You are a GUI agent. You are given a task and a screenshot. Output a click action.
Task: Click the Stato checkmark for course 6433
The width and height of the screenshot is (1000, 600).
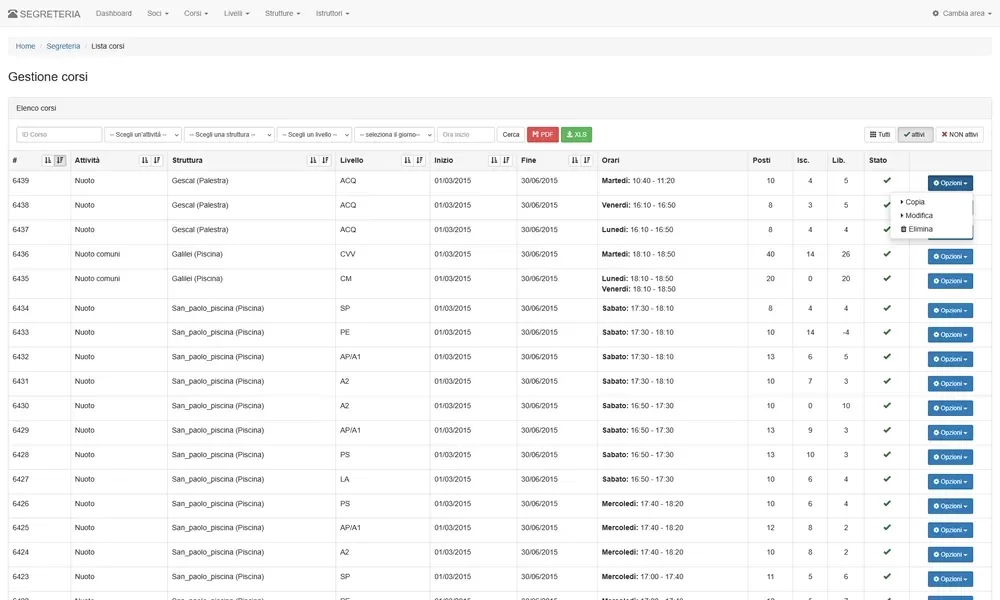point(886,332)
